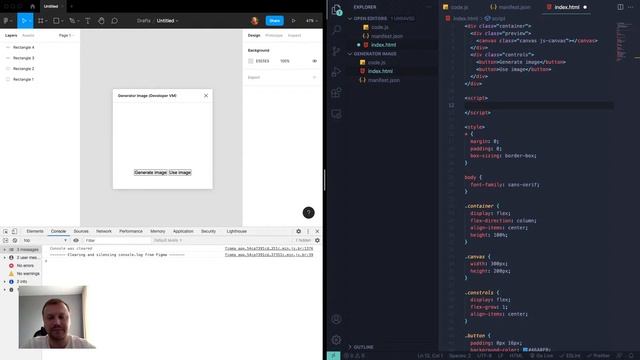The width and height of the screenshot is (640, 360).
Task: Click the Background color swatch in Figma
Action: point(251,61)
